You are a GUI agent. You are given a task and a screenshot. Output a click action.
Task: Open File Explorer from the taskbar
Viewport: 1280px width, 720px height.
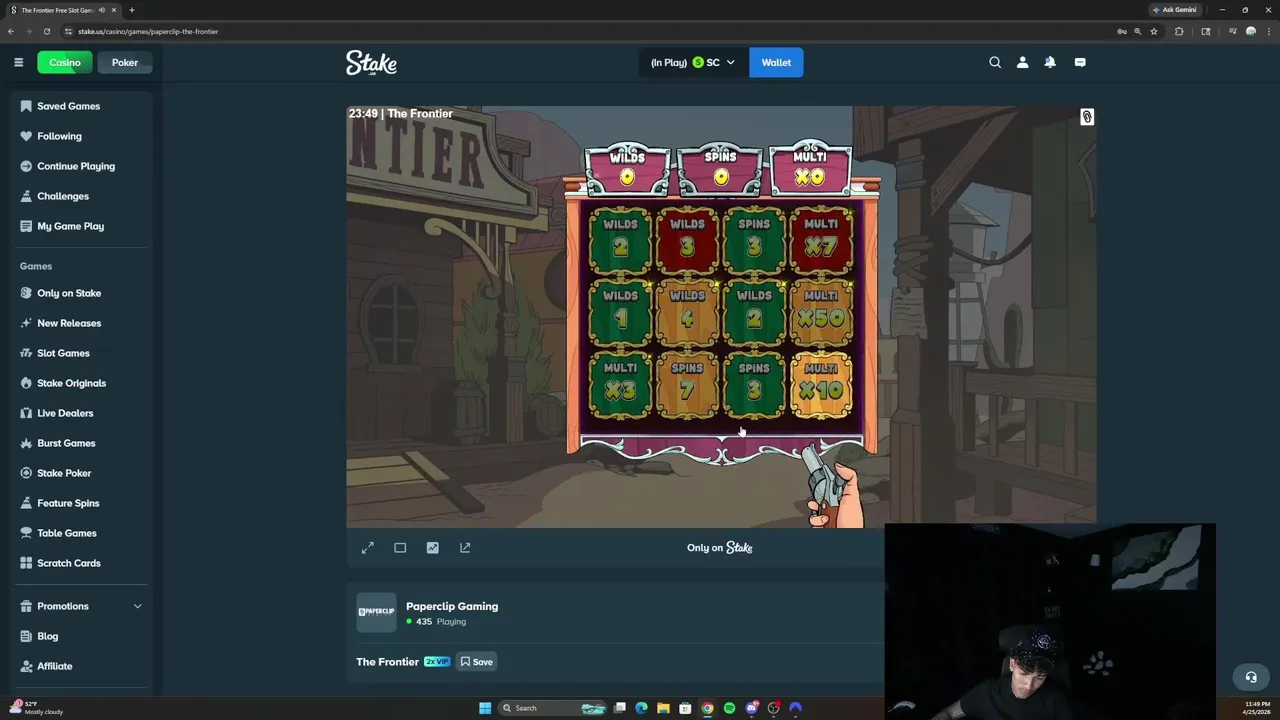663,708
